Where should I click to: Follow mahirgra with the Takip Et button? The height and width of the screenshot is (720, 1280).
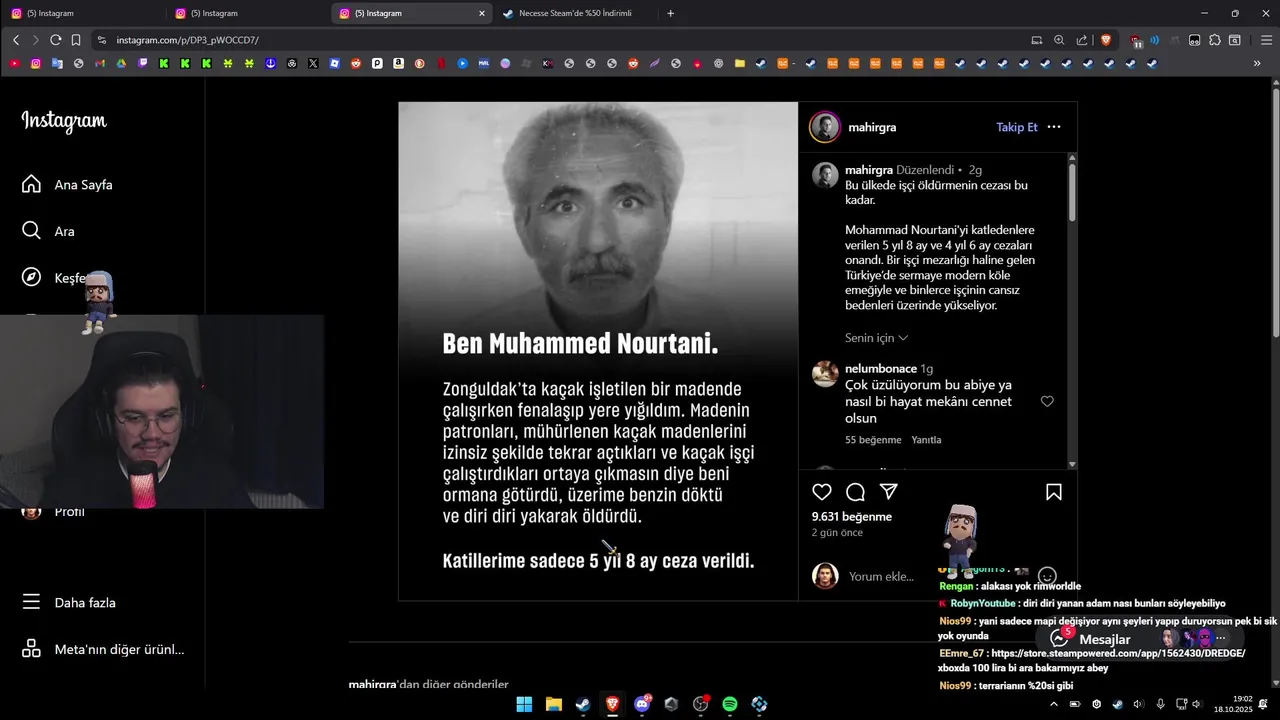pyautogui.click(x=1017, y=127)
